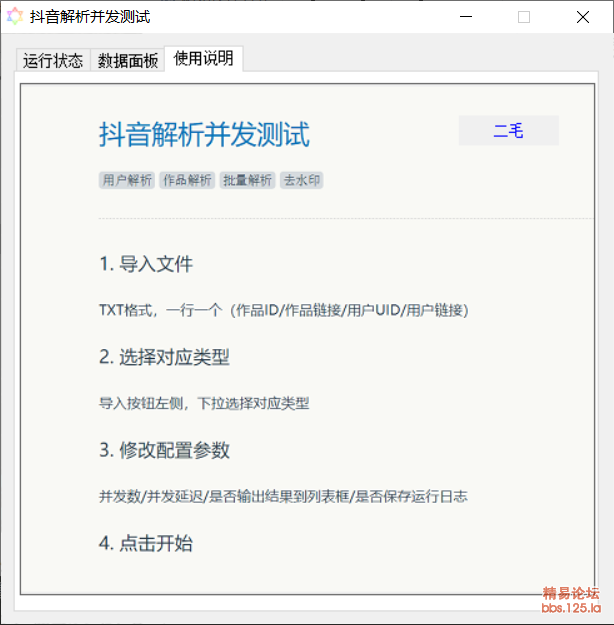Maximize the 抖音解析并发测试 window
The image size is (614, 625).
coord(524,17)
